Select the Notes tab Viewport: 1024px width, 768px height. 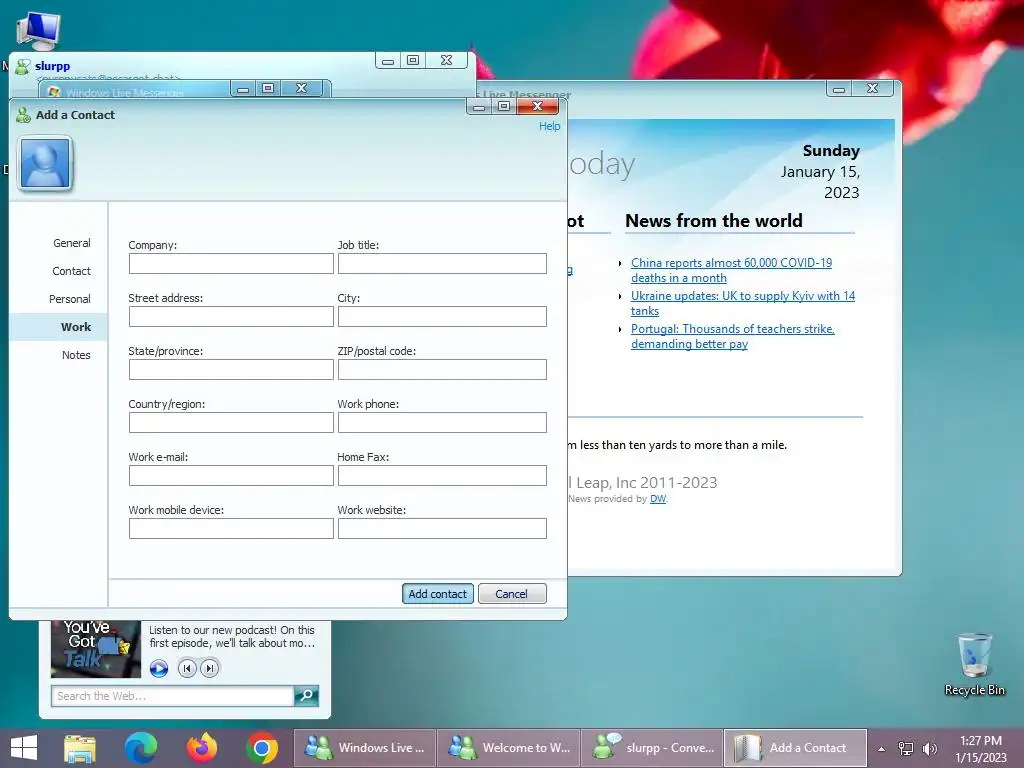76,355
